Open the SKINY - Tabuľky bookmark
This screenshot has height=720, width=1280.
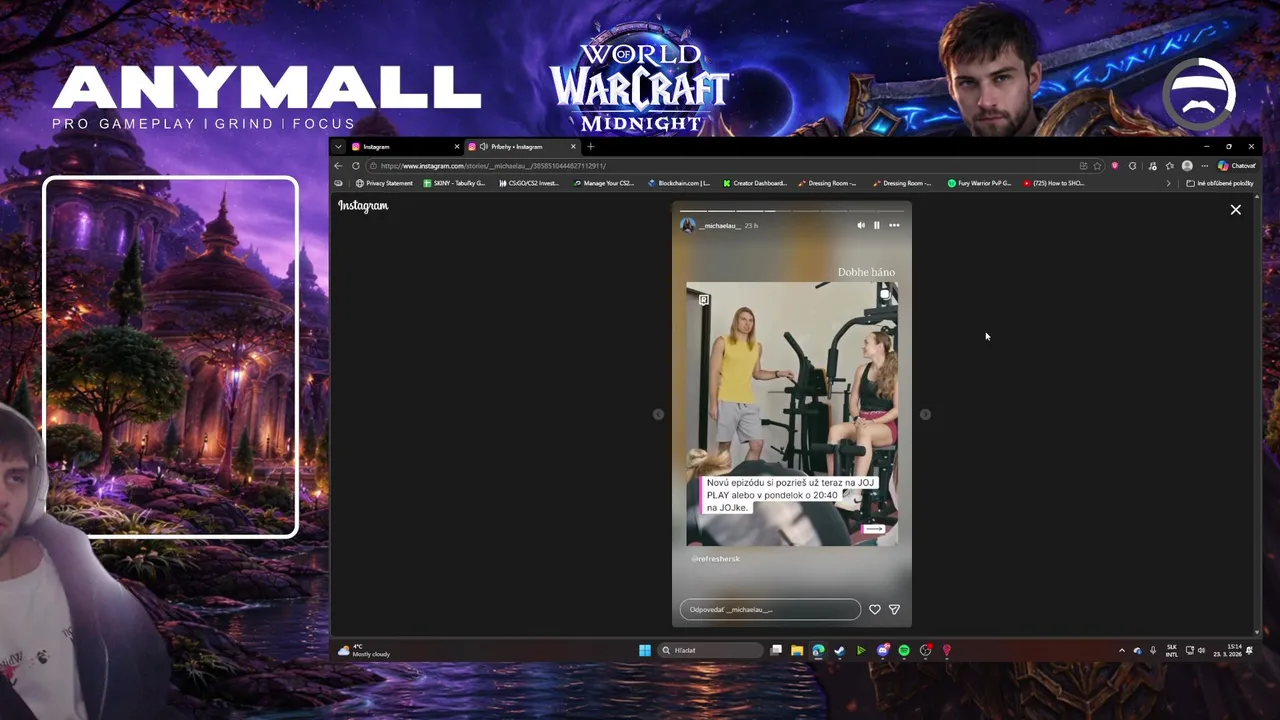(454, 183)
